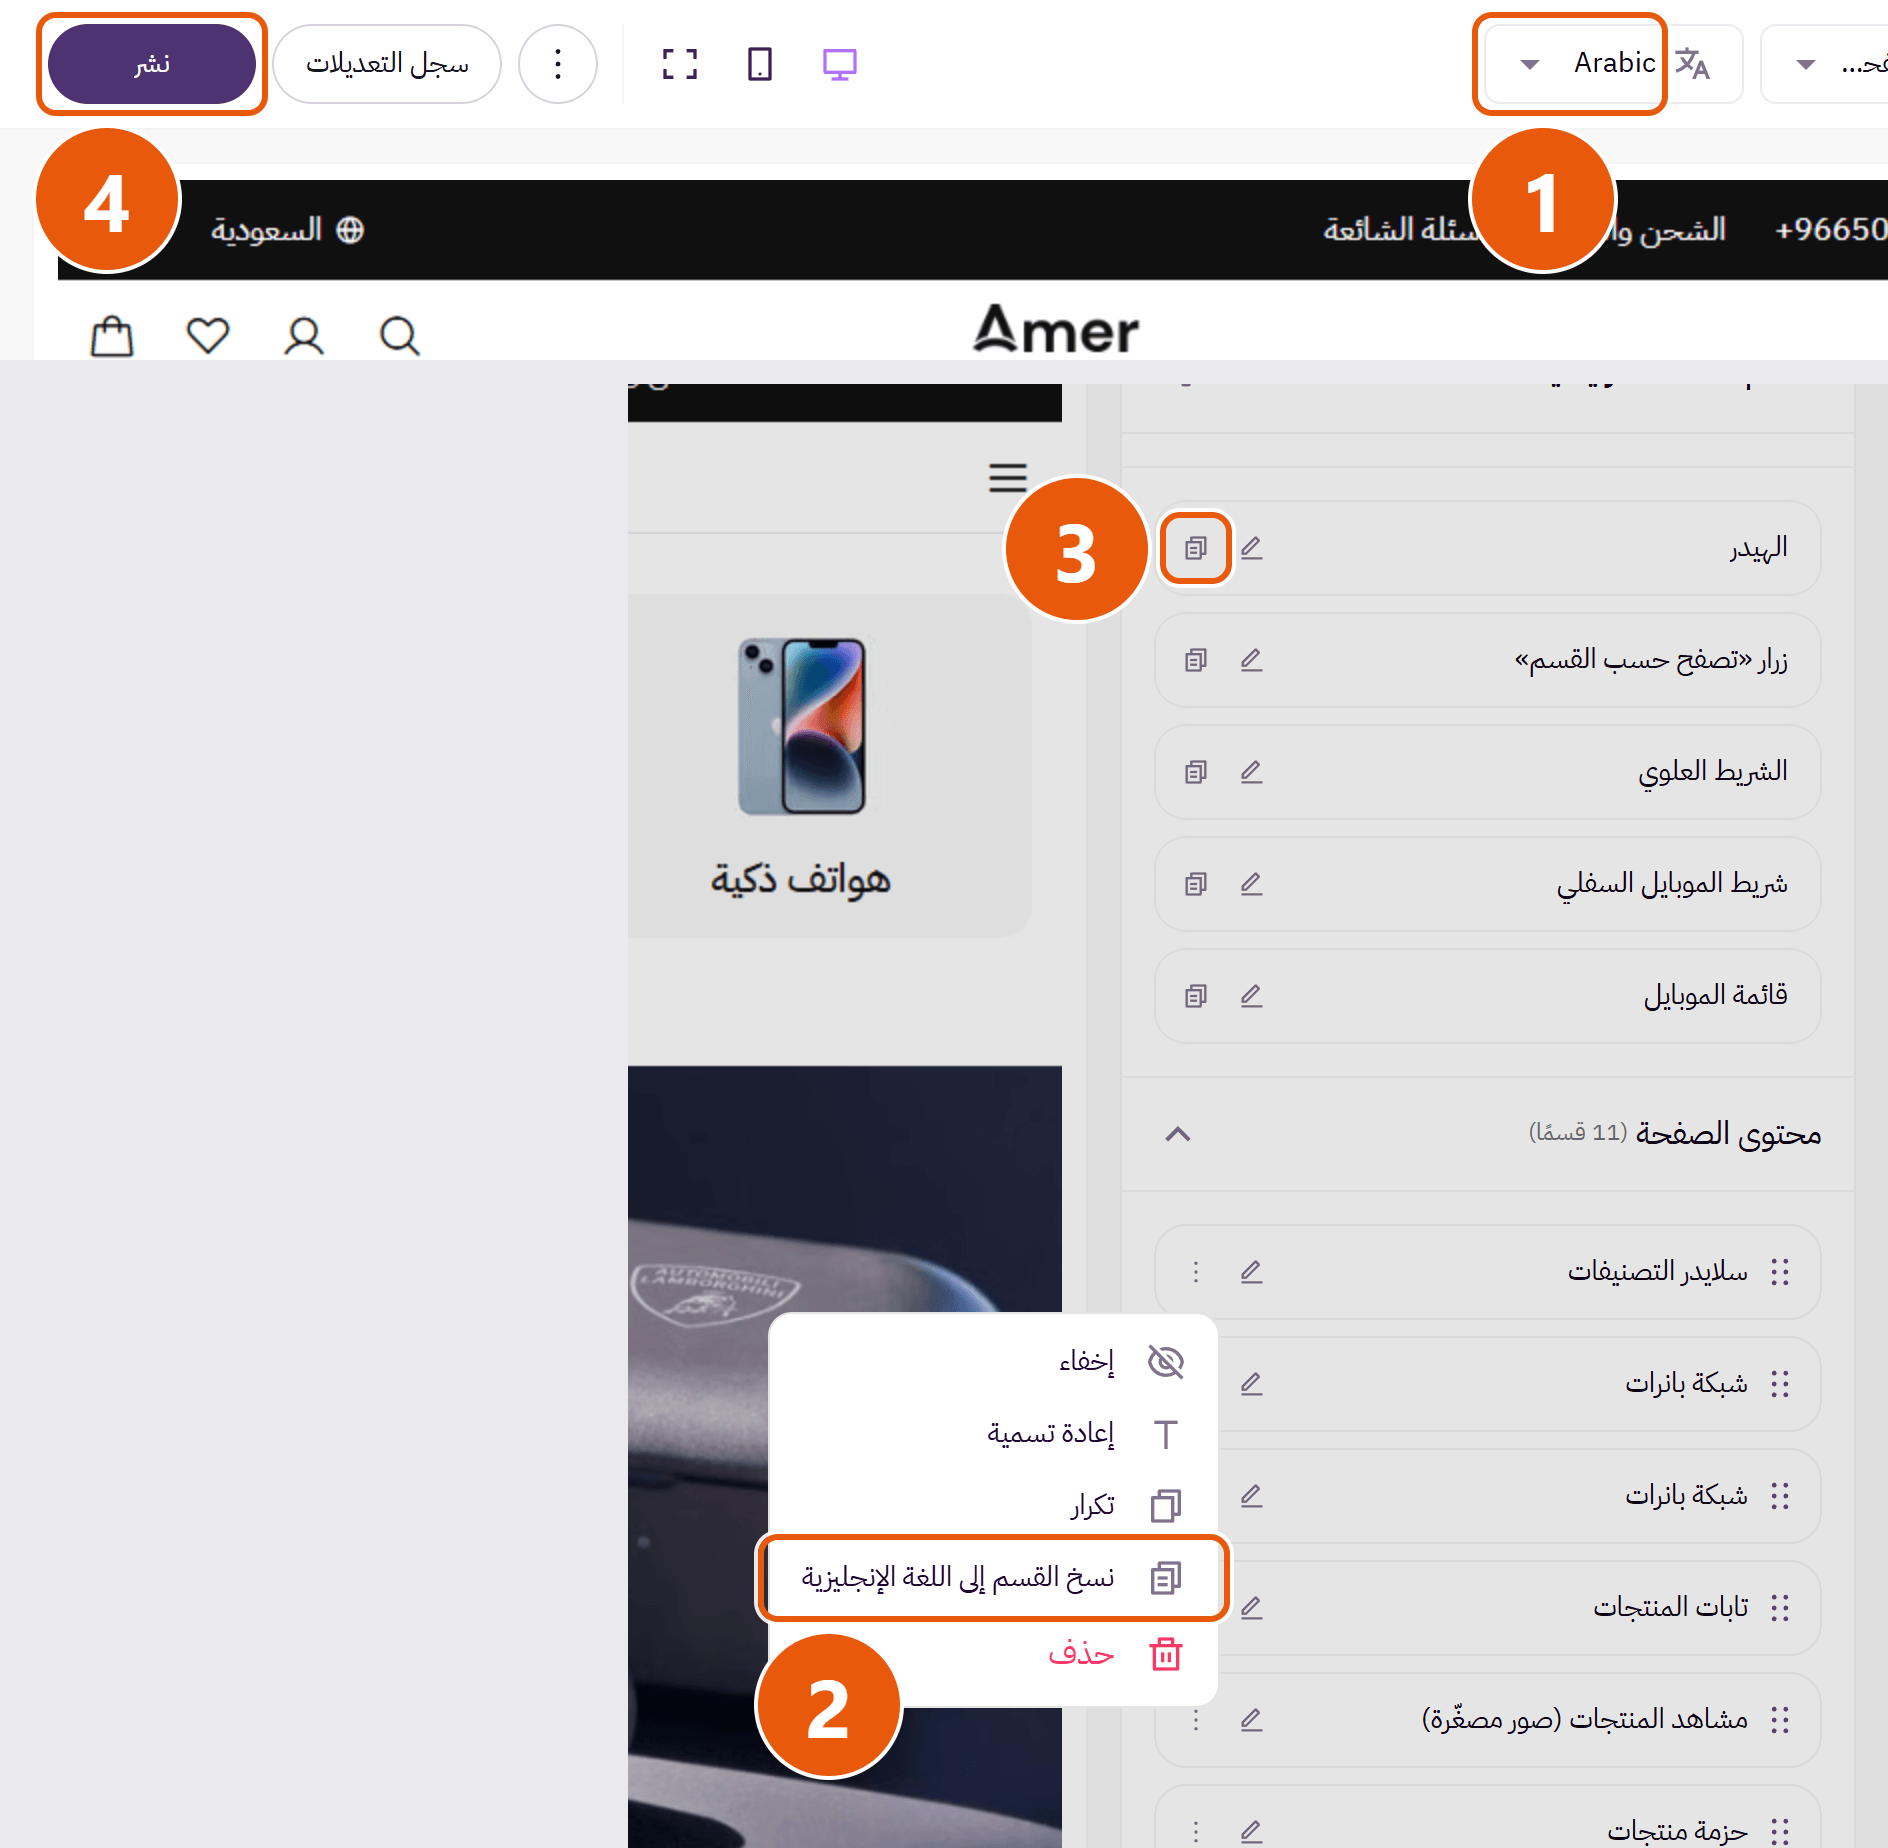Open options for مشاهد المنتجات (صور مصغّرة)
The height and width of the screenshot is (1848, 1888).
point(1196,1720)
